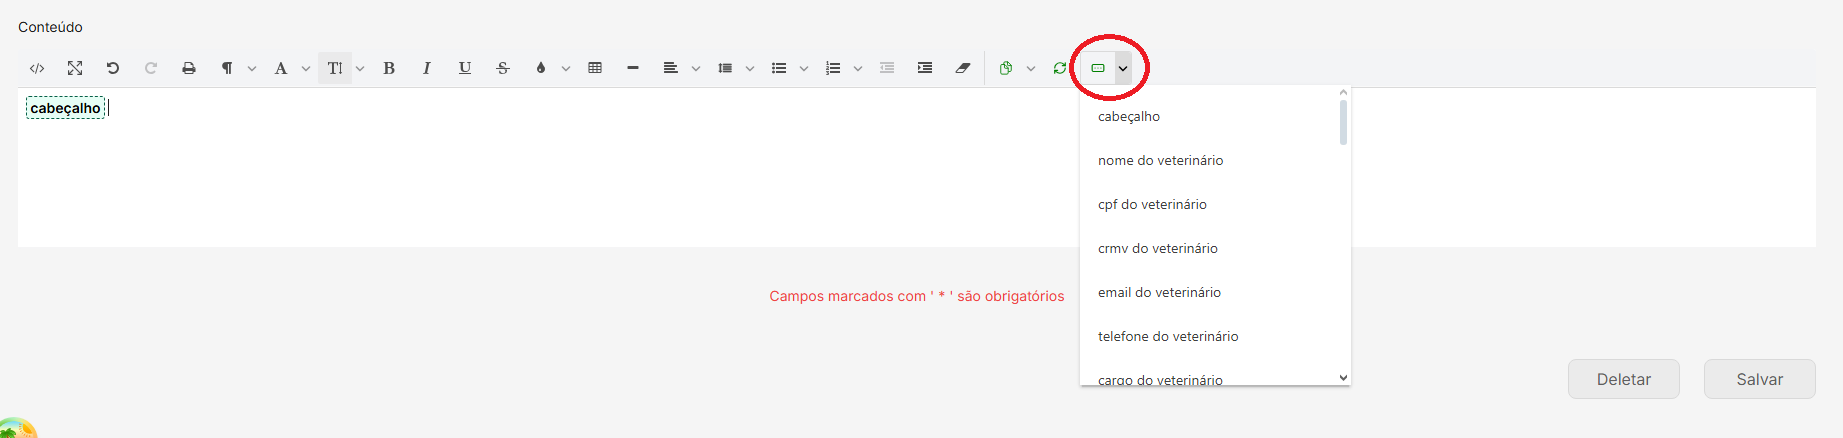Increase the paragraph indent

[x=925, y=68]
